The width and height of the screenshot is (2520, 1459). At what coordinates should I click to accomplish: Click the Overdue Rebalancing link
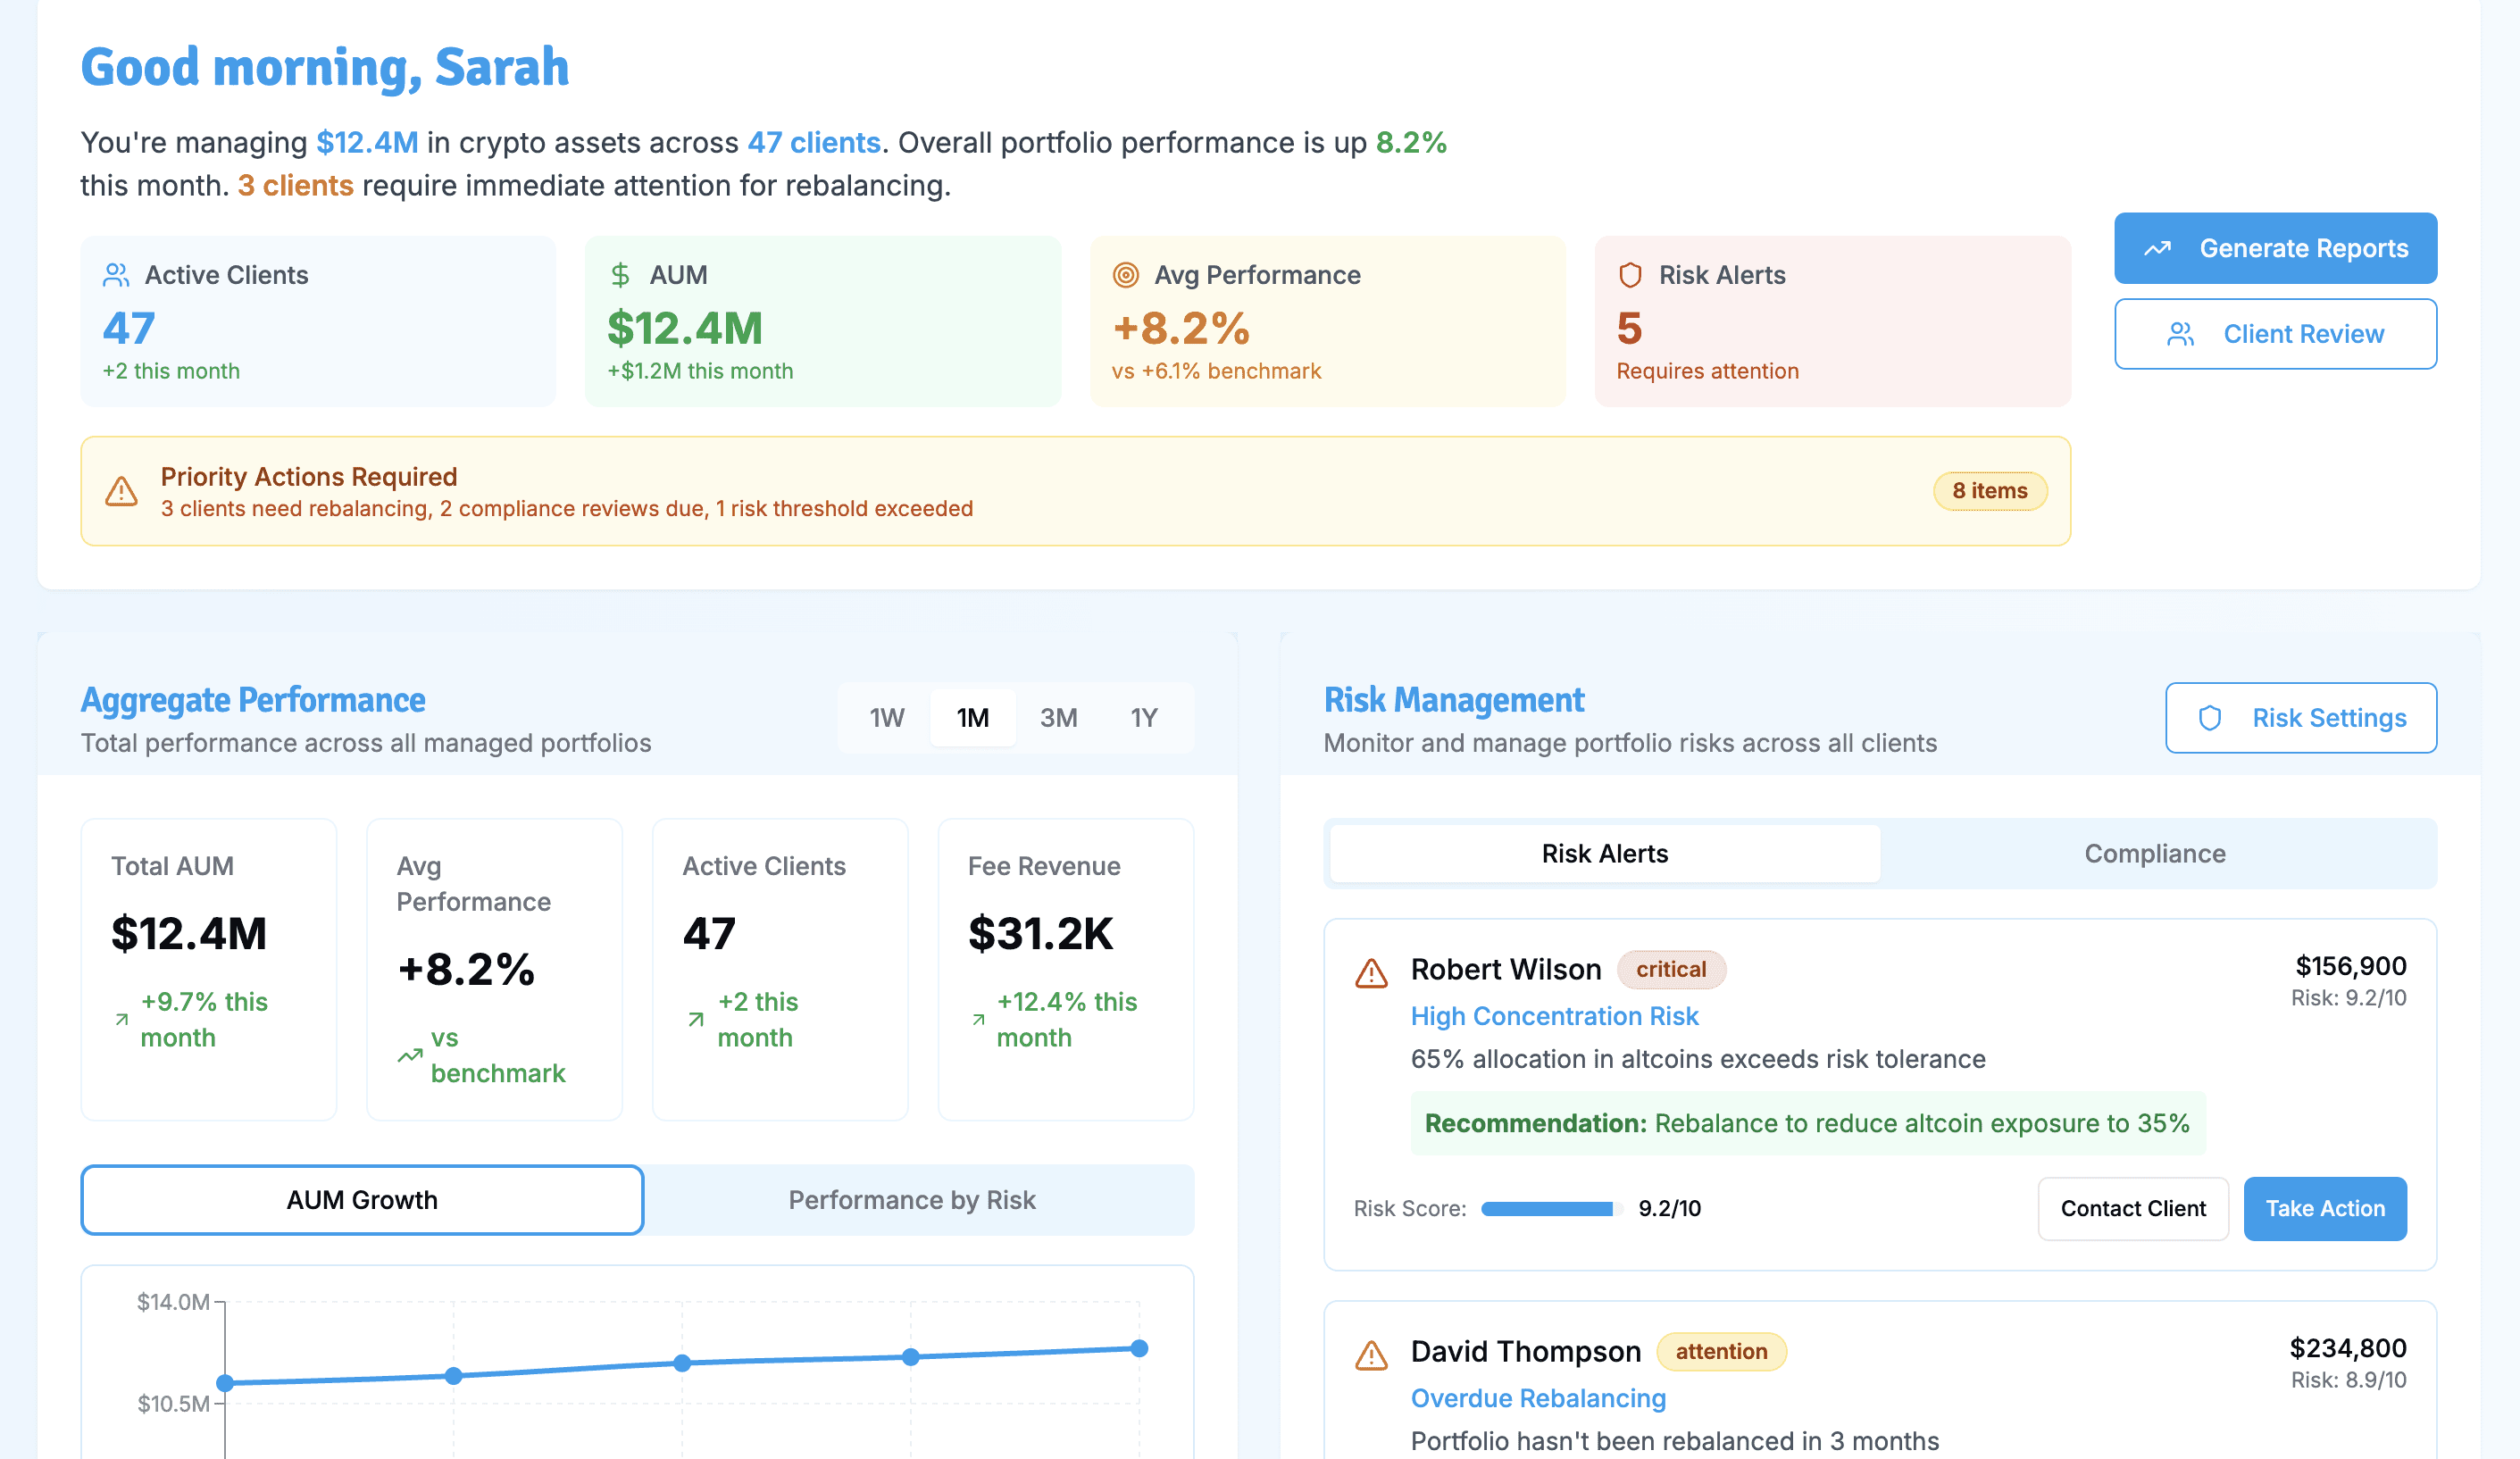(x=1538, y=1398)
